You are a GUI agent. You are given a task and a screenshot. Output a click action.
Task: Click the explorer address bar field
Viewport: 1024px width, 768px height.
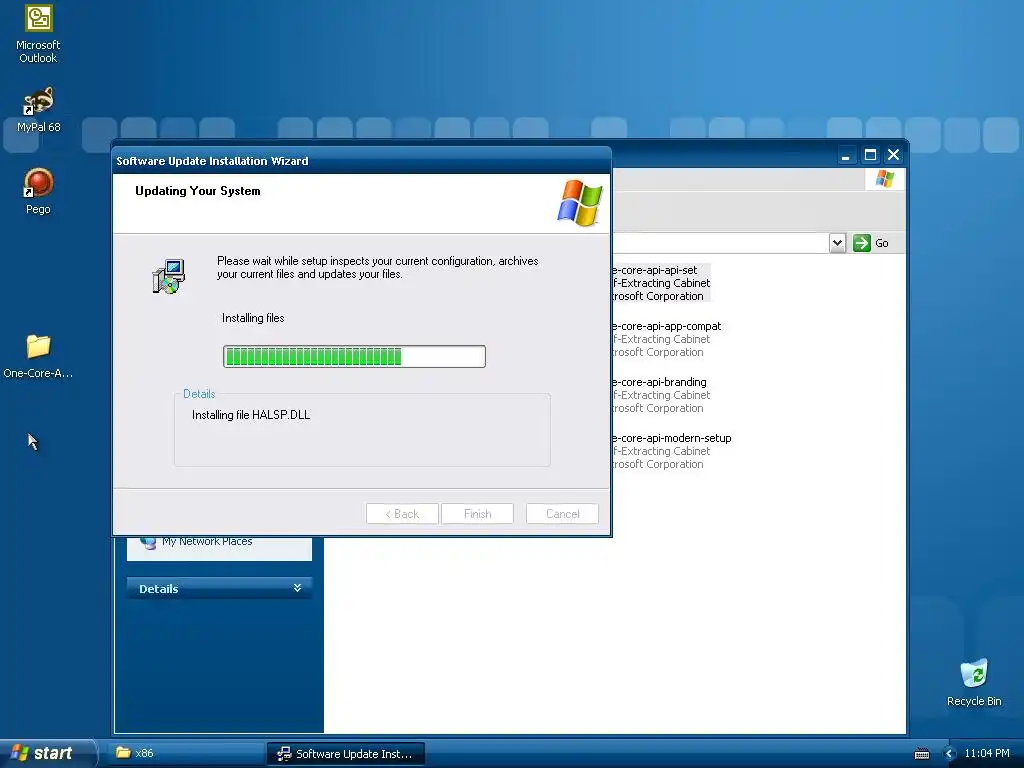pyautogui.click(x=720, y=243)
